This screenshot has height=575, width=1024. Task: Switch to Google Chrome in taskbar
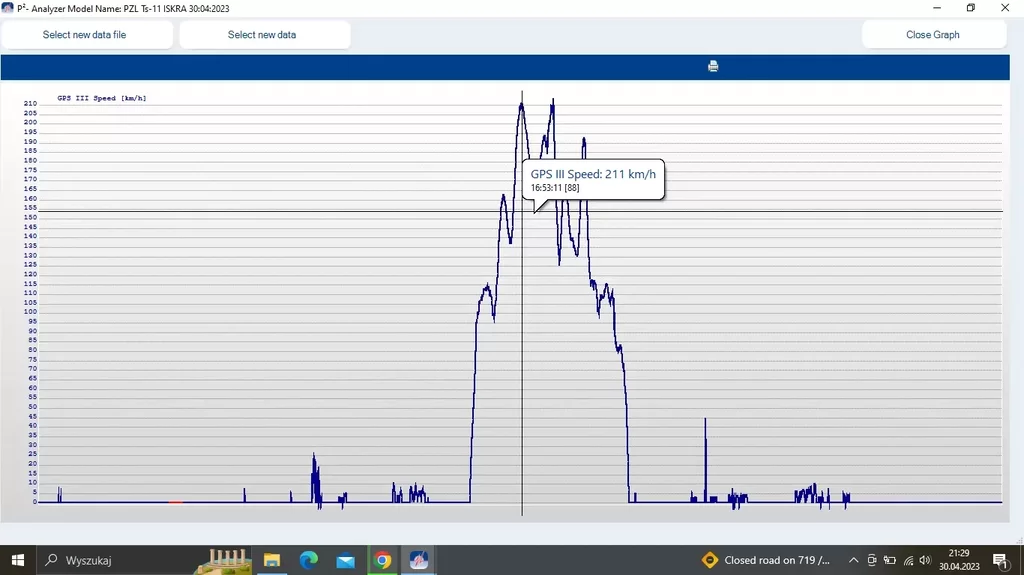382,560
